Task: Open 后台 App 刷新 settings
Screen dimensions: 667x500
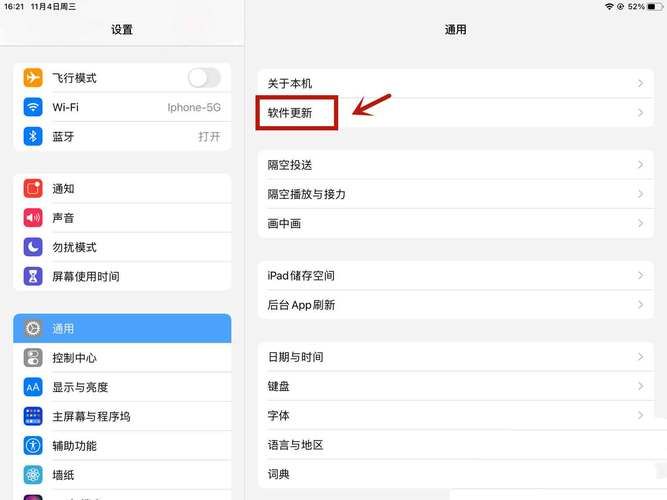Action: click(x=456, y=305)
